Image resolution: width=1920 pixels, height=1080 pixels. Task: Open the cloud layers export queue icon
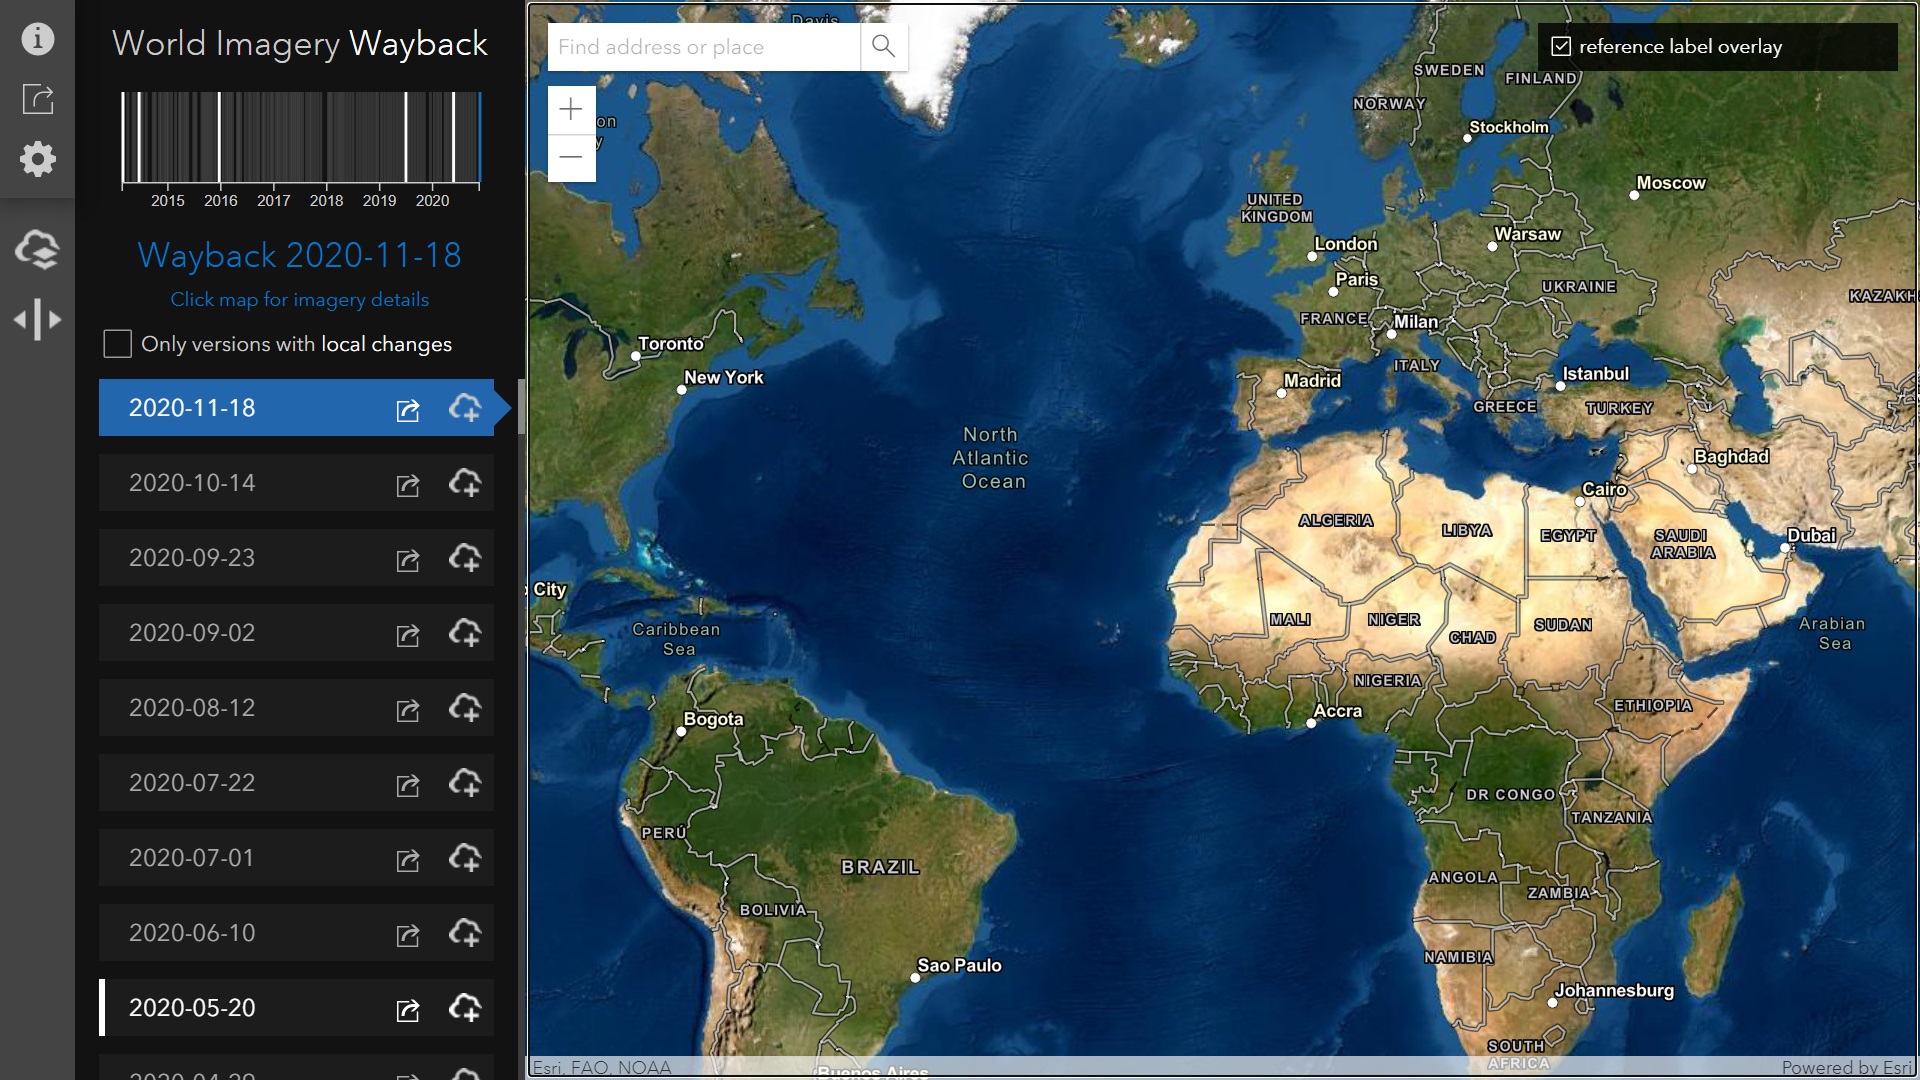tap(37, 250)
